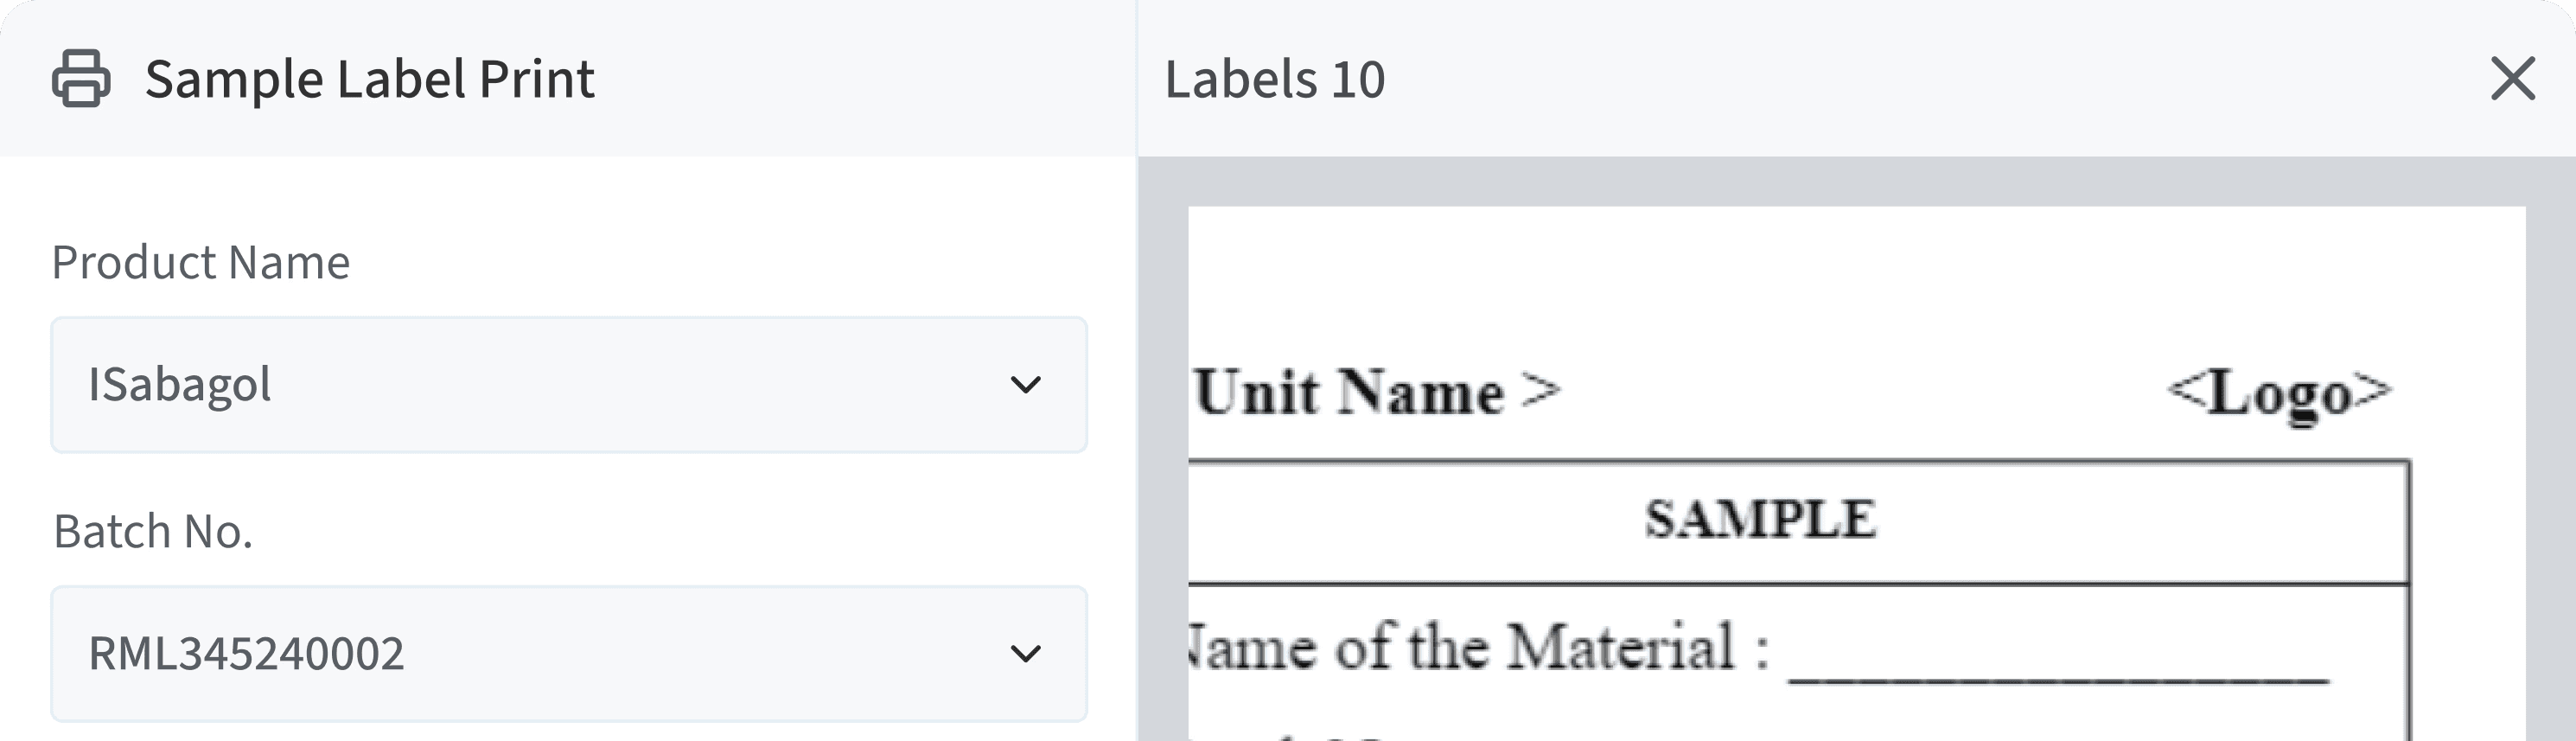2576x741 pixels.
Task: Click the printer icon beside Sample Label Print
Action: pos(79,77)
